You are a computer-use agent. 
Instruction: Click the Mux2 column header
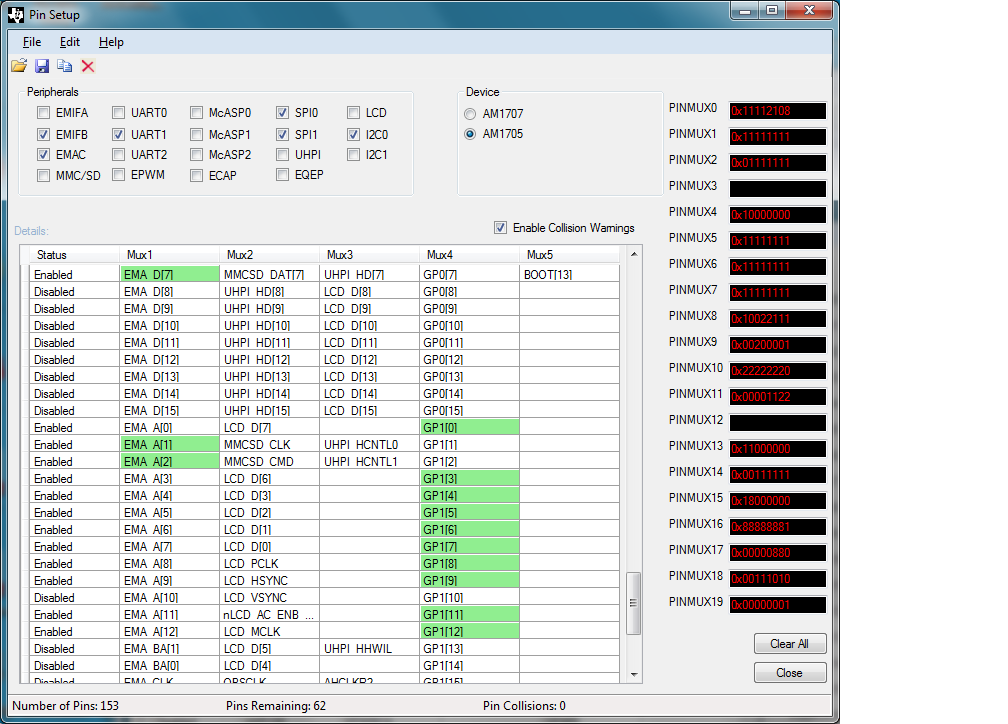pyautogui.click(x=269, y=255)
